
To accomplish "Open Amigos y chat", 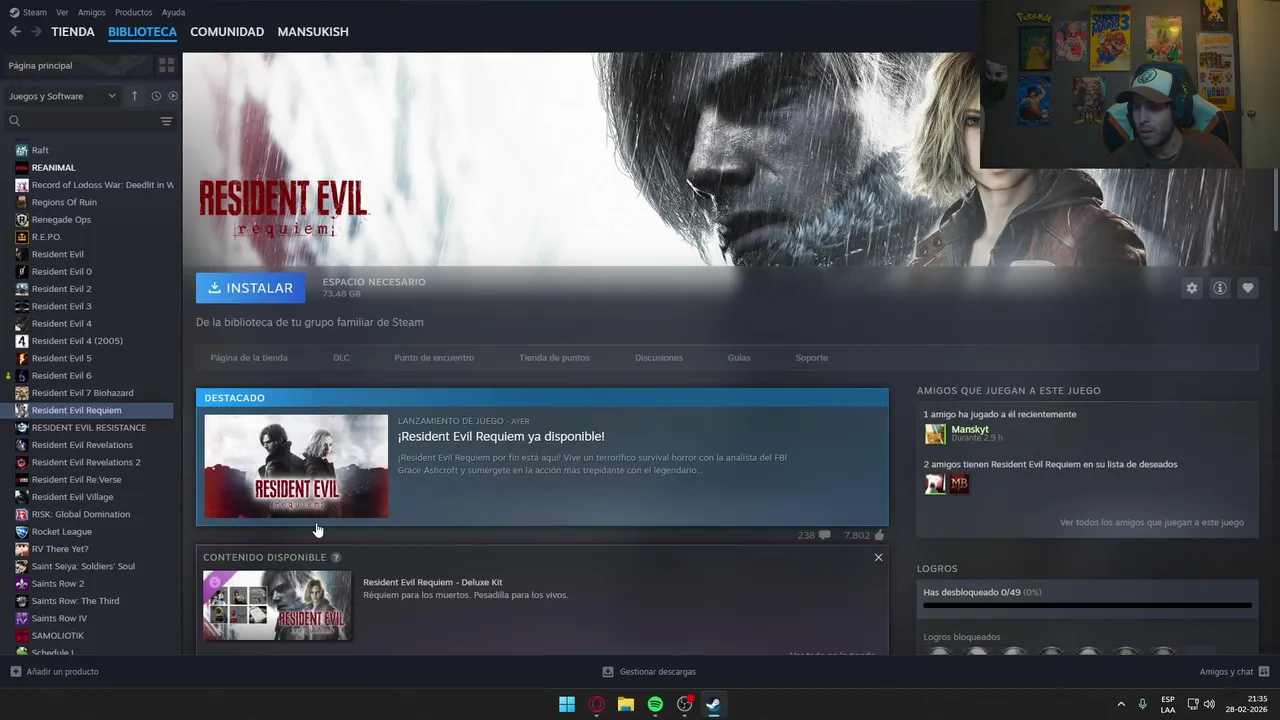I will (1234, 671).
